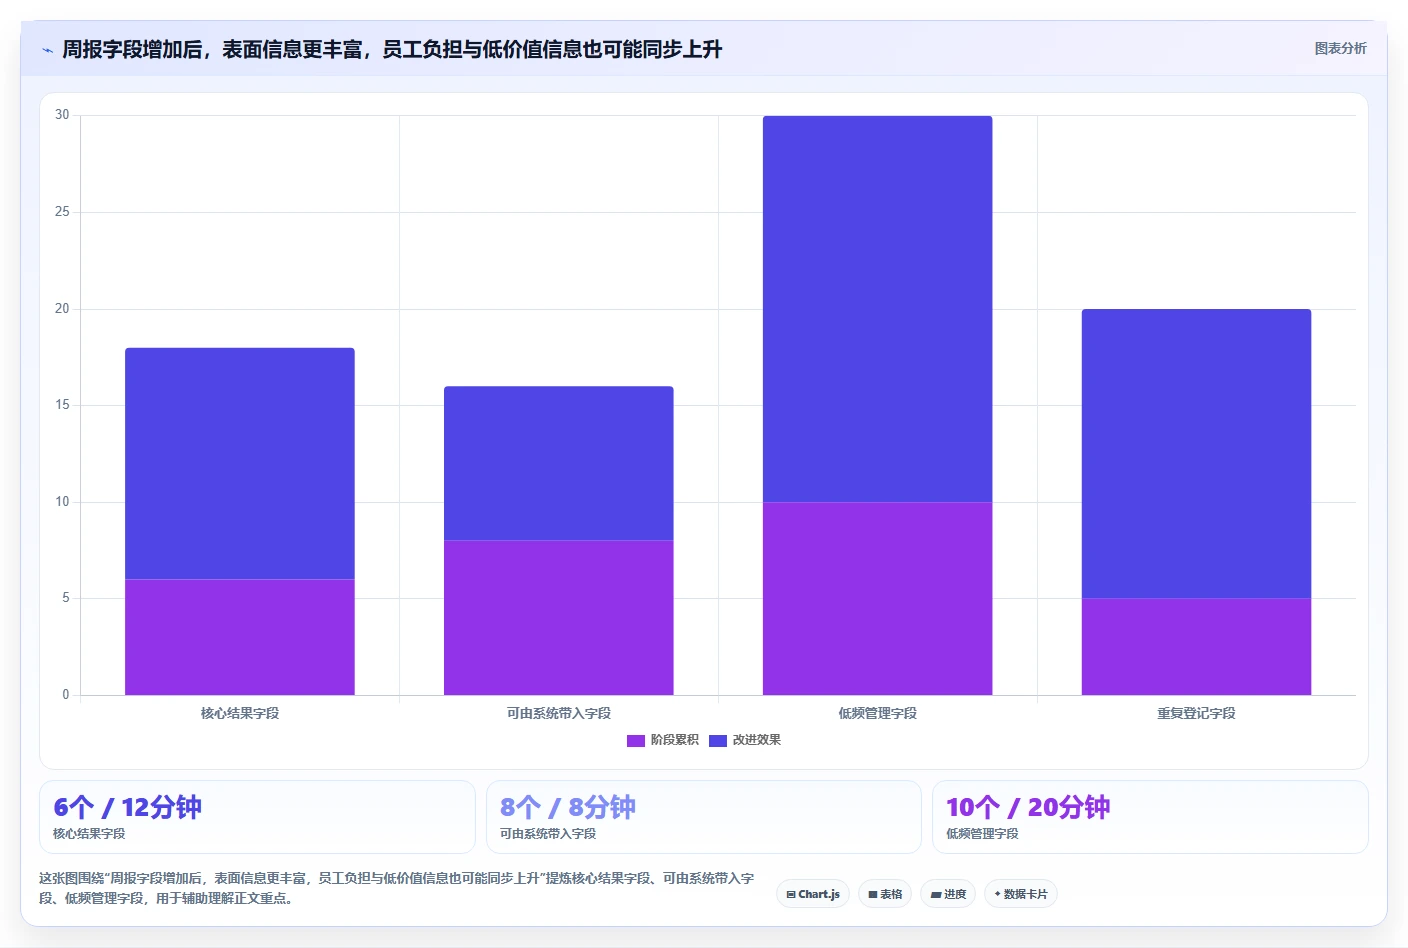Click the 可由系统带入字段 card caption

(x=548, y=834)
